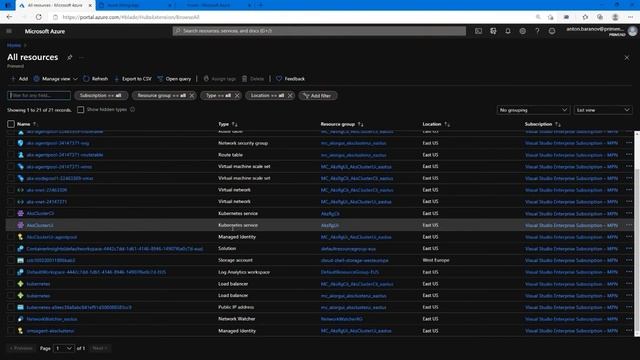Open the List view dropdown
Image resolution: width=640 pixels, height=360 pixels.
[603, 110]
